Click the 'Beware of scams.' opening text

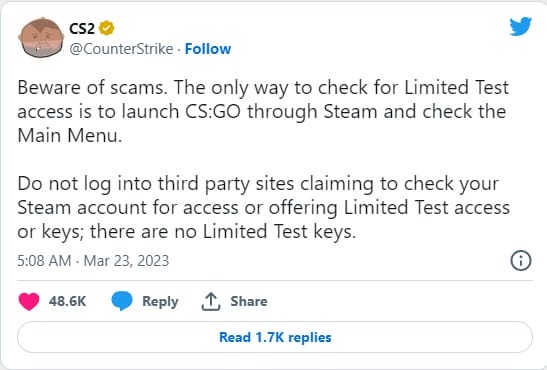[92, 87]
